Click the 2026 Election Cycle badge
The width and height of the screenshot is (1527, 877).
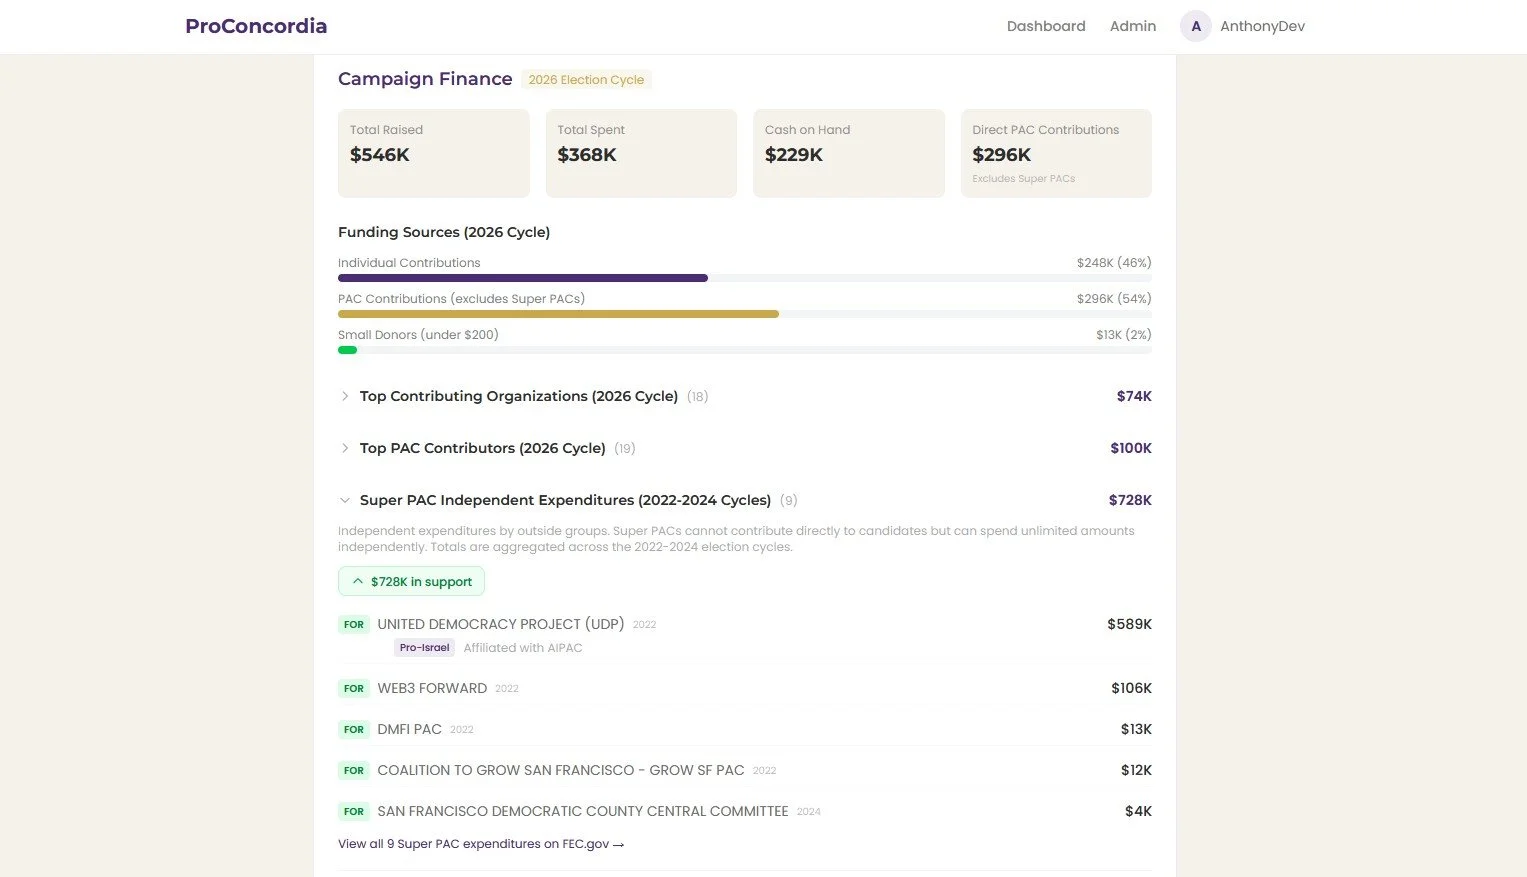[x=586, y=79]
